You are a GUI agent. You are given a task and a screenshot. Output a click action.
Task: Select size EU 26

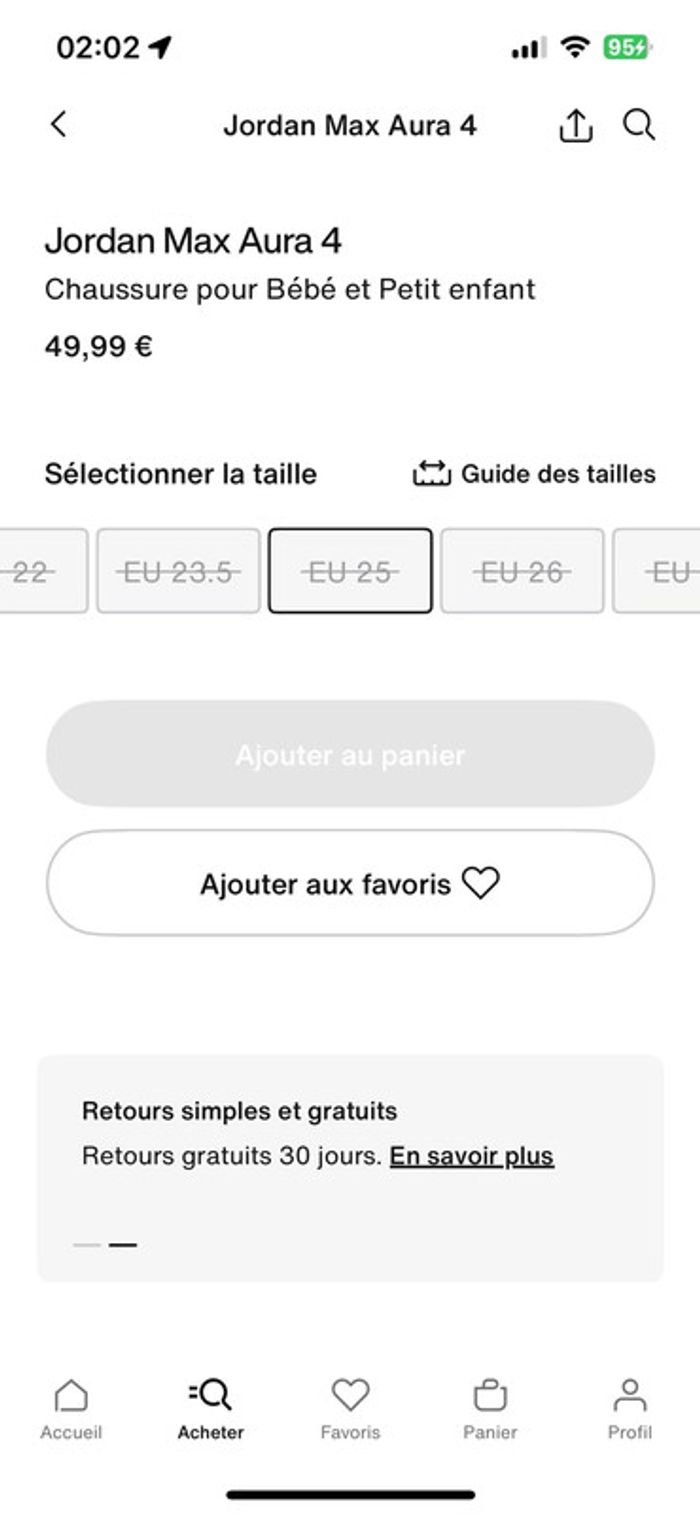point(522,571)
